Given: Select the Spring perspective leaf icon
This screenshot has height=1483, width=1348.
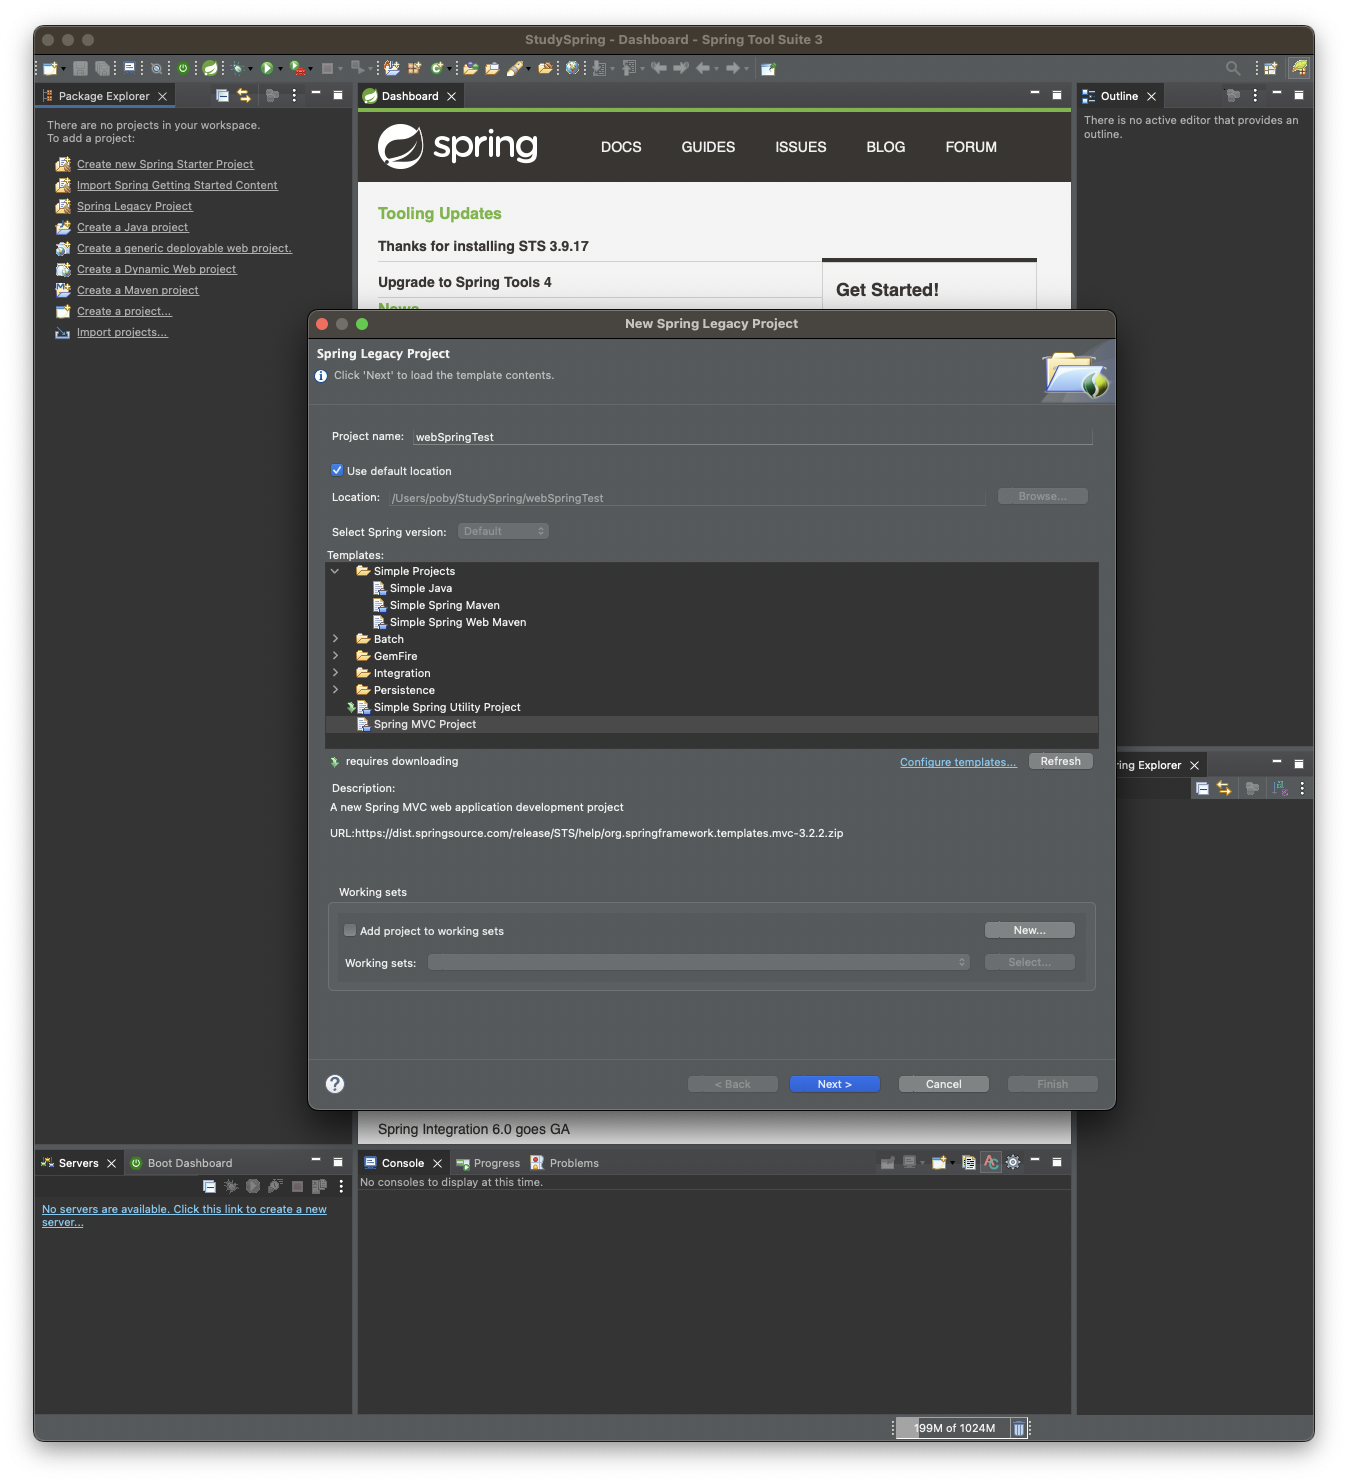Looking at the screenshot, I should pyautogui.click(x=1299, y=69).
